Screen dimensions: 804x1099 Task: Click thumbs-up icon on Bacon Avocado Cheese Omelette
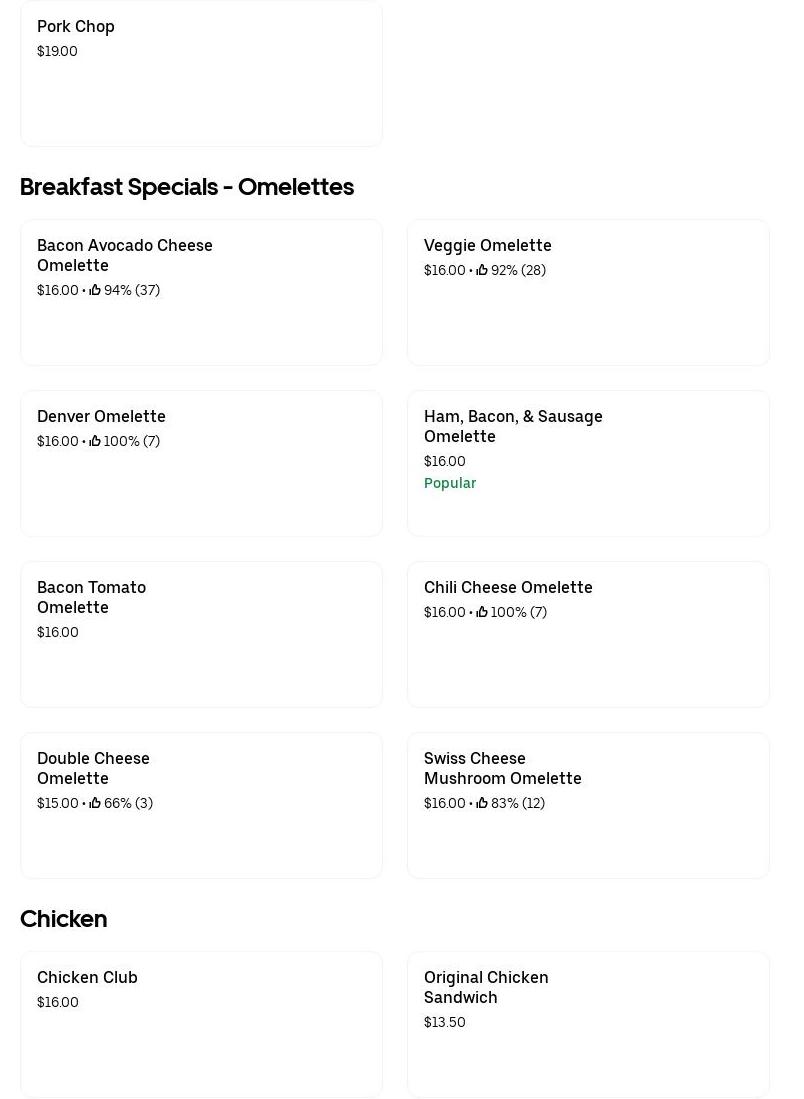tap(95, 290)
